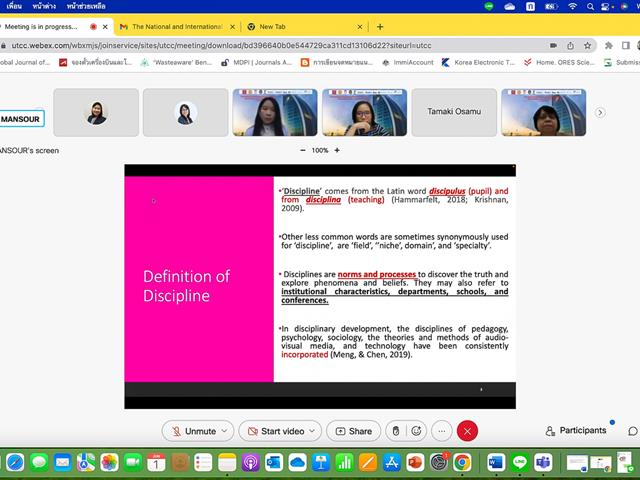Screen dimensions: 640x480
Task: Click the share page icon in address bar
Action: [x=570, y=45]
